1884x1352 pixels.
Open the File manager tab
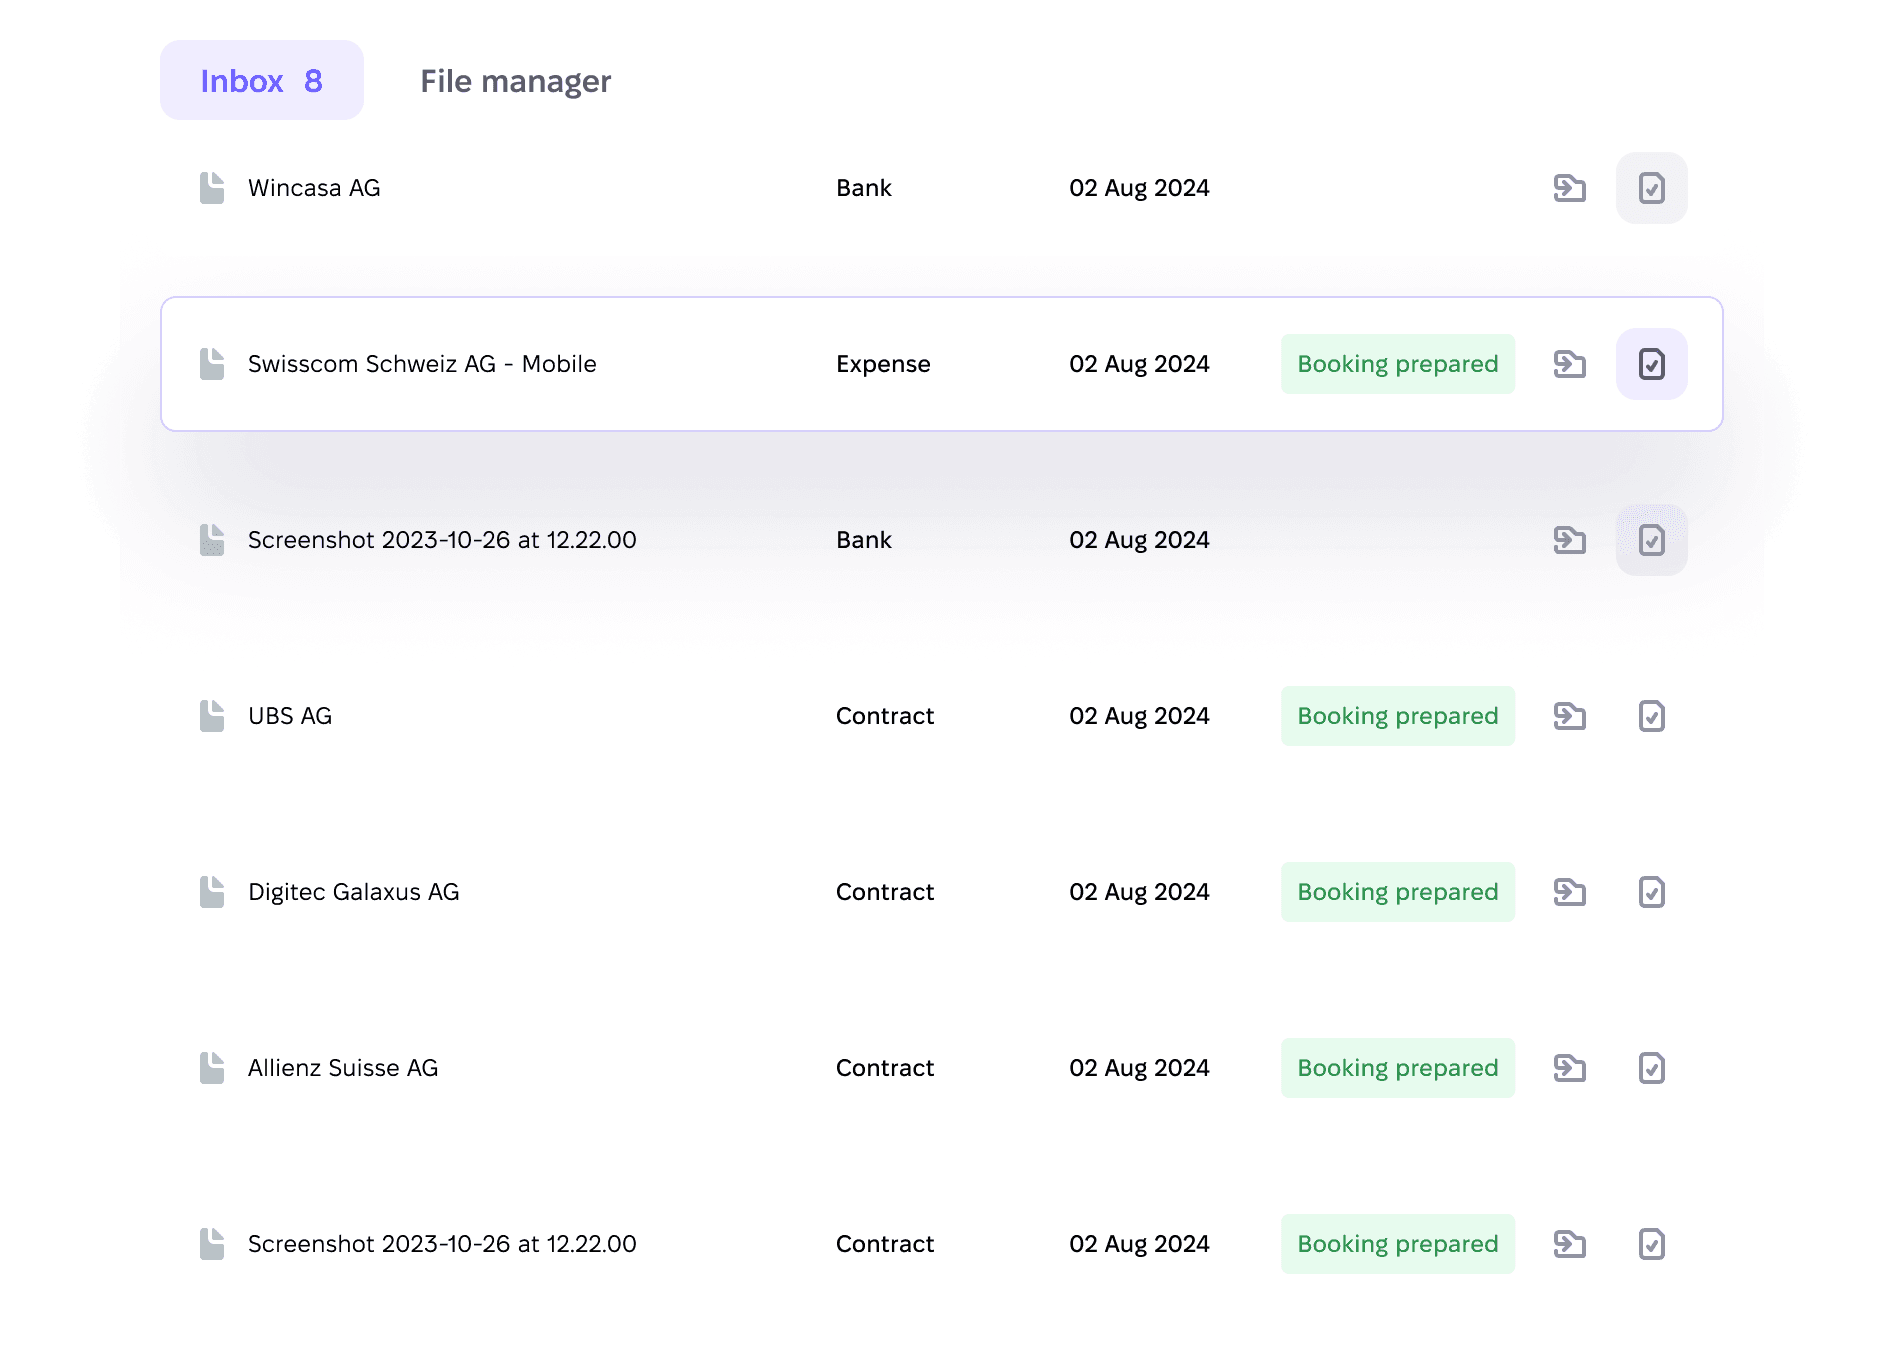(515, 81)
